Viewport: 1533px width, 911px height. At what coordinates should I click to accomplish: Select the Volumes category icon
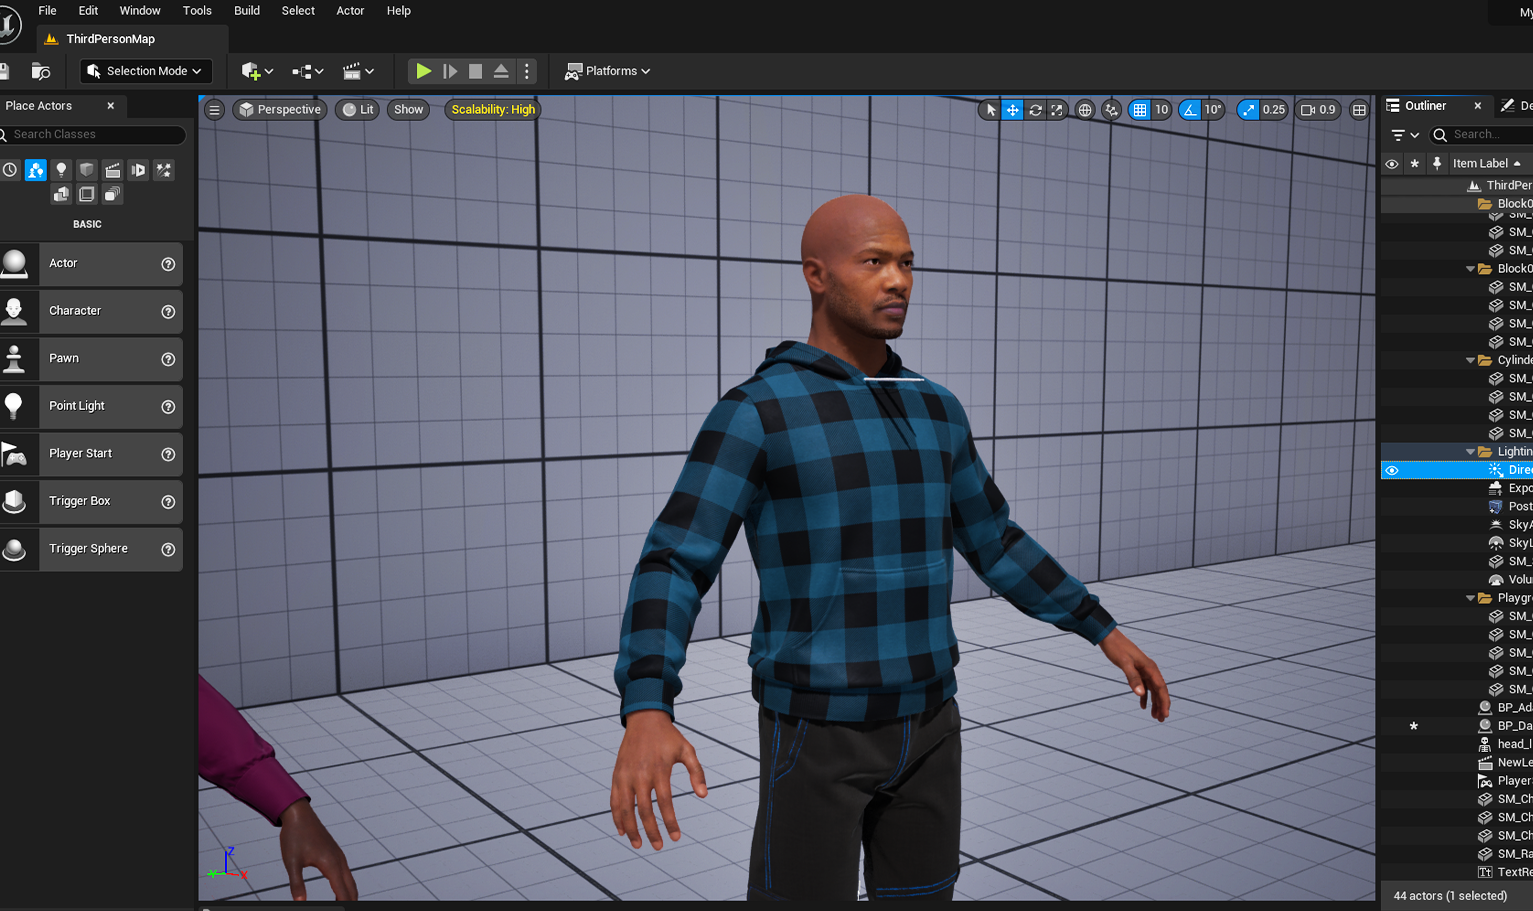(x=87, y=194)
